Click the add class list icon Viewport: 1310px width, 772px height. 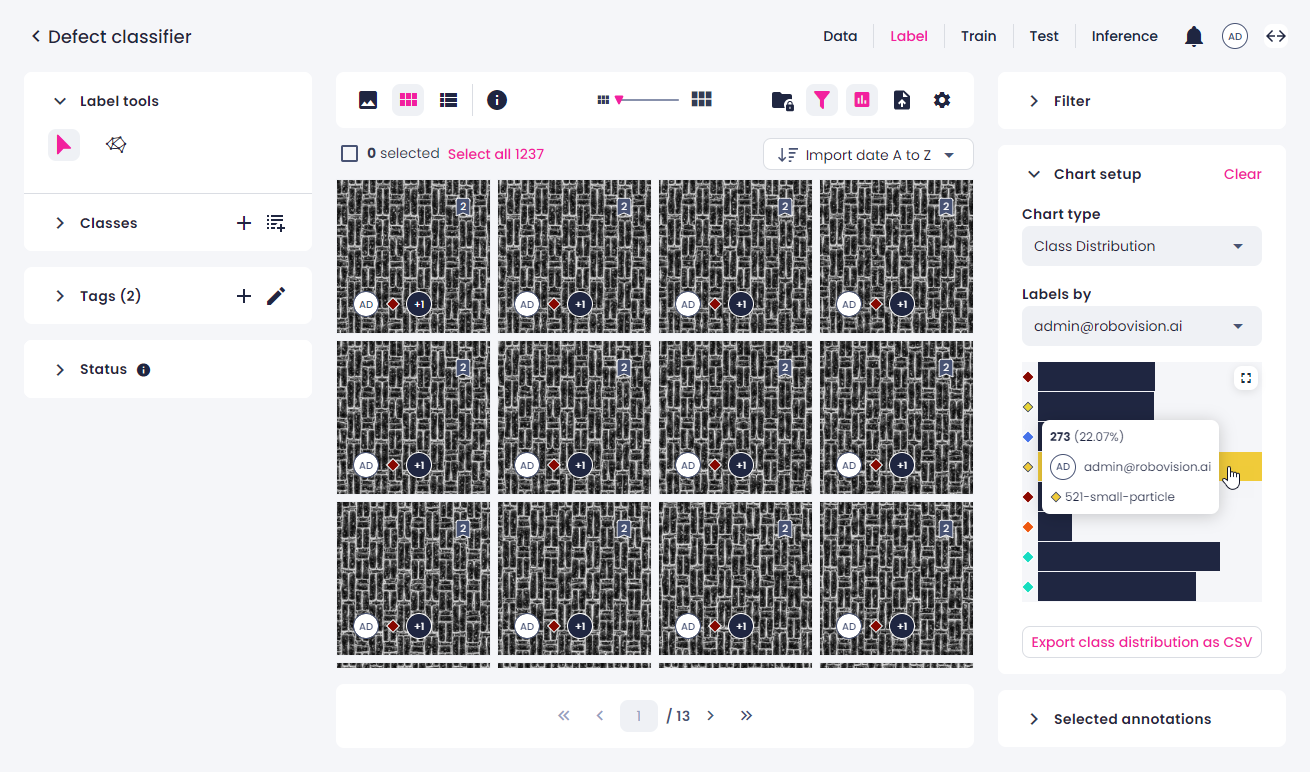[276, 223]
